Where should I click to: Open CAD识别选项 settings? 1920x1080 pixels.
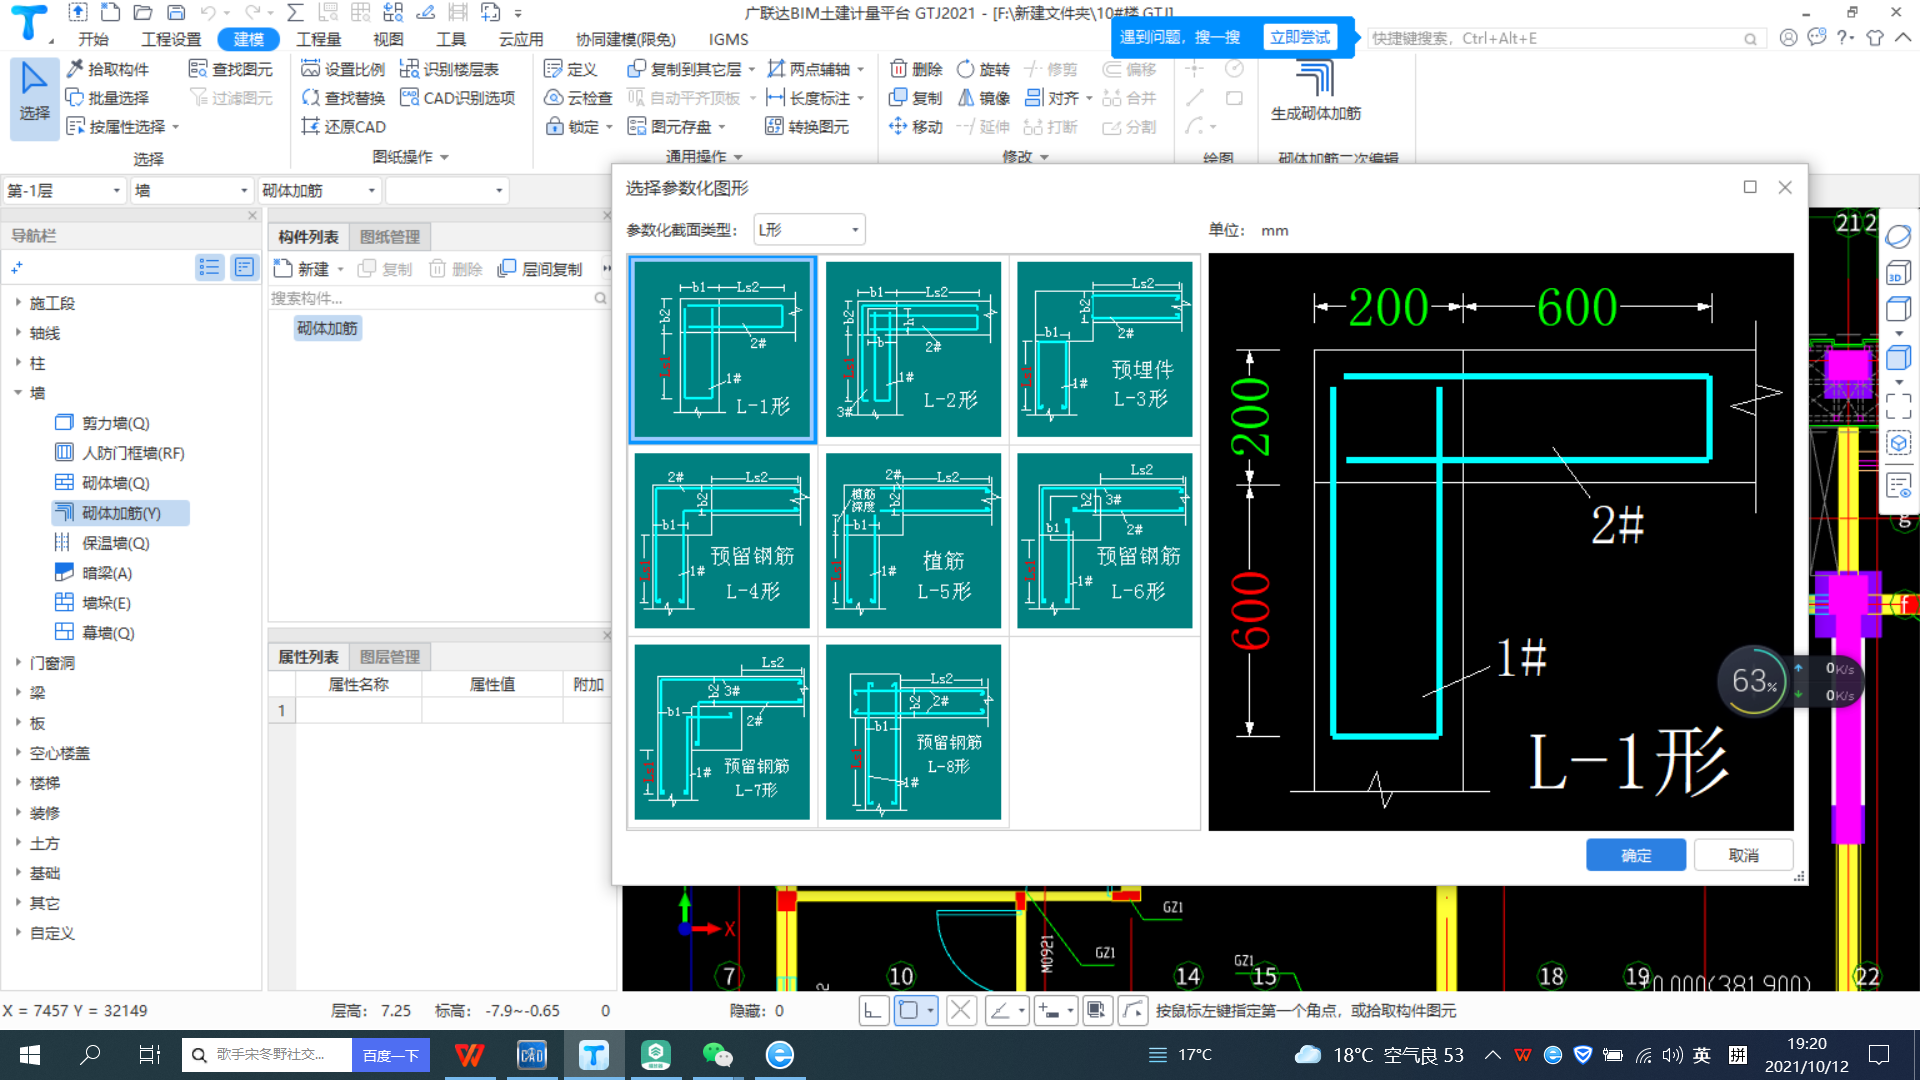pyautogui.click(x=457, y=98)
